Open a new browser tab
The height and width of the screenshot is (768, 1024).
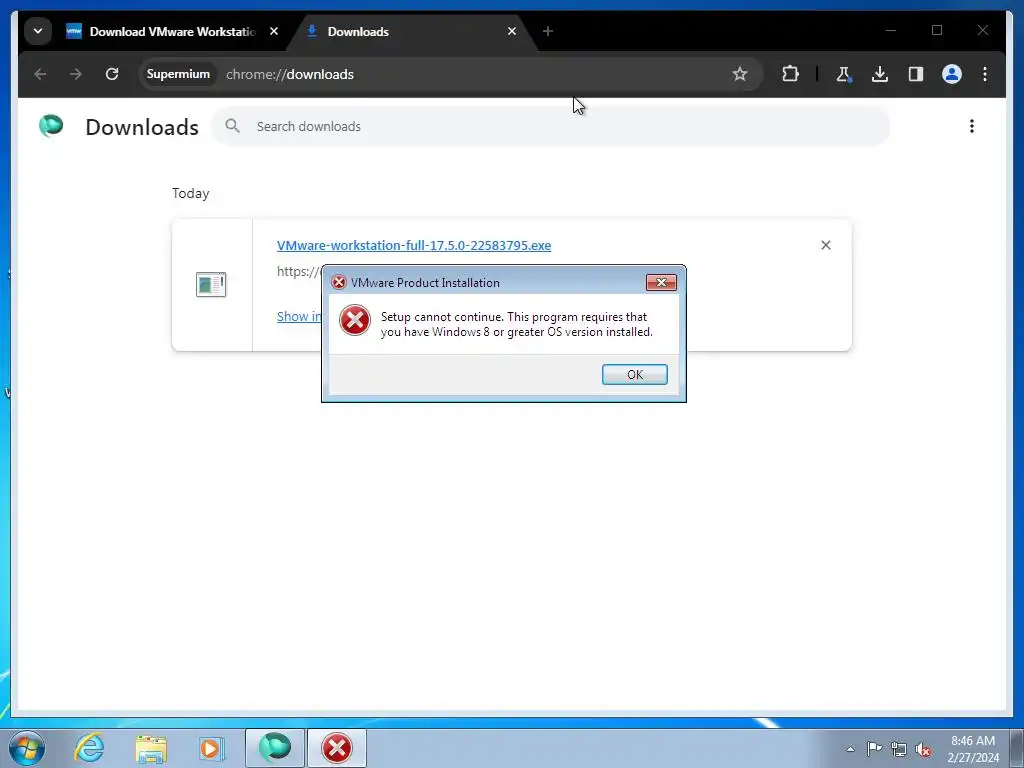(547, 31)
